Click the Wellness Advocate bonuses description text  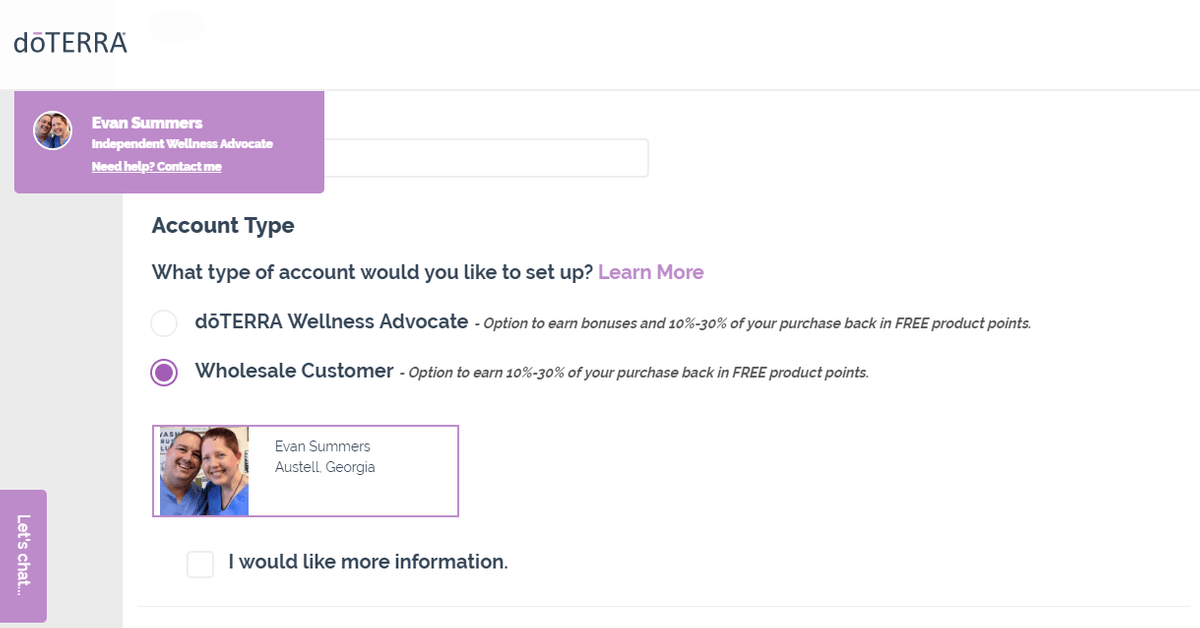[x=752, y=324]
